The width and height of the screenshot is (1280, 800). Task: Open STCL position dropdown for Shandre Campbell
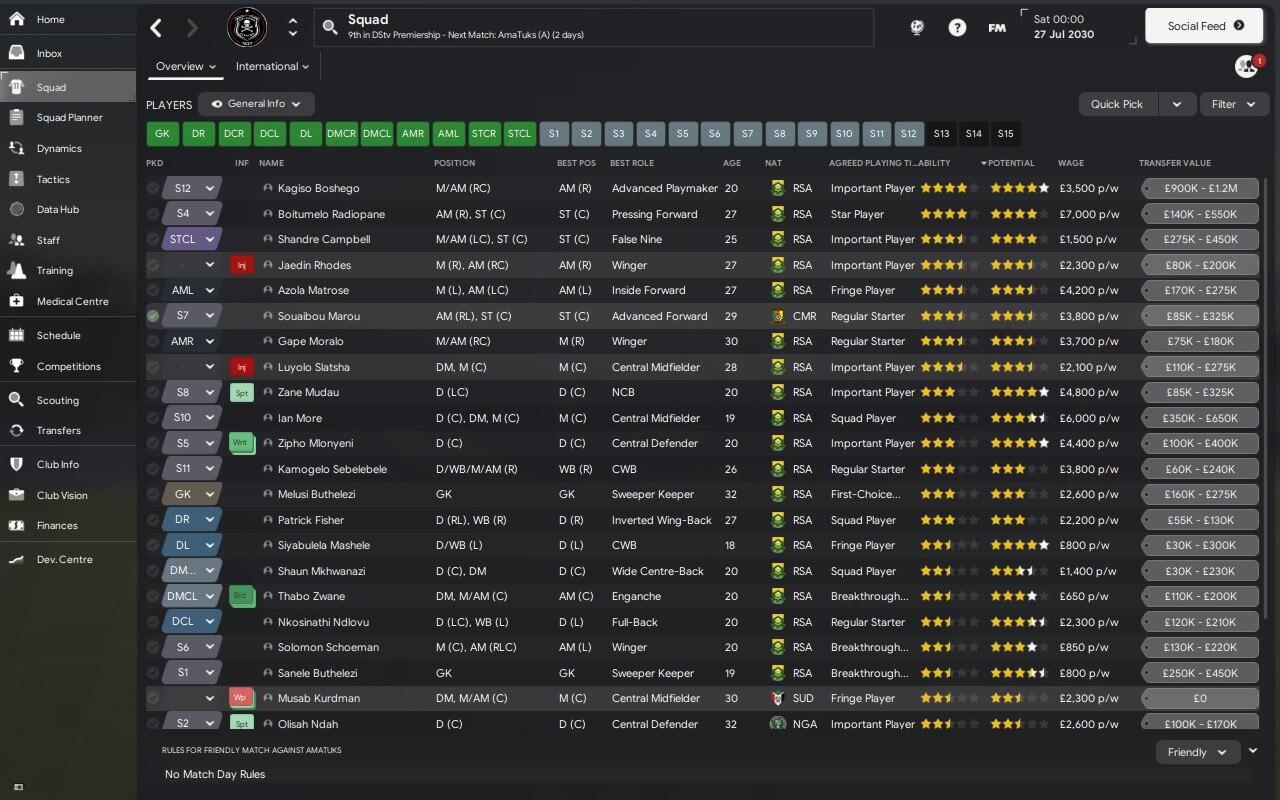(192, 239)
